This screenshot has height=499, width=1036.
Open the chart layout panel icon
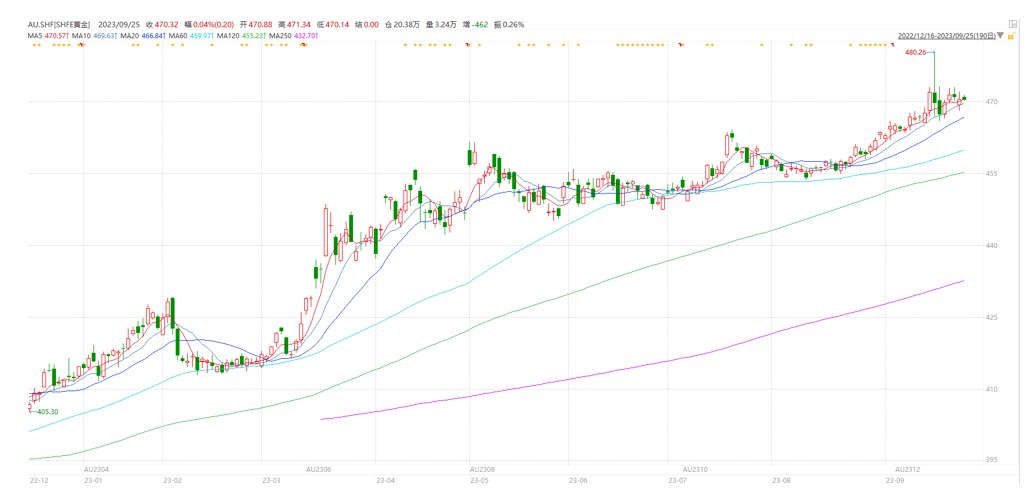(x=1013, y=24)
